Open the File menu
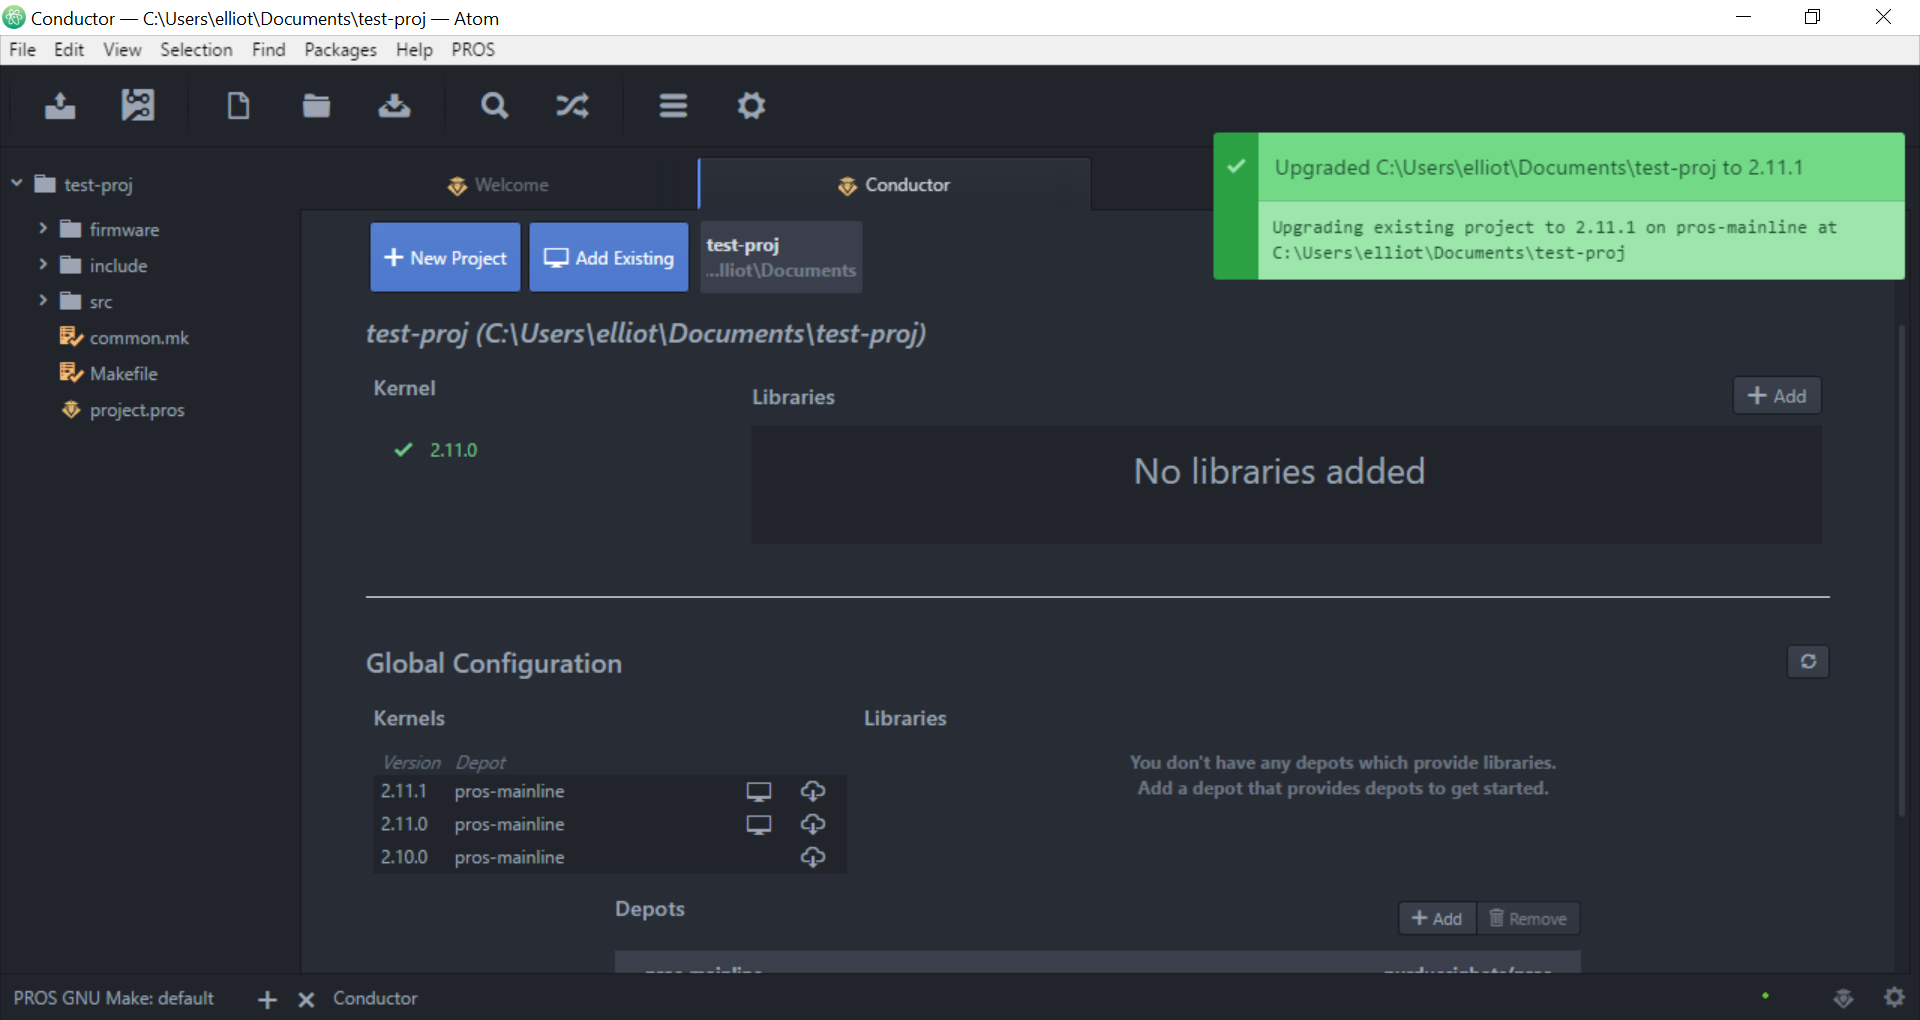 tap(22, 50)
